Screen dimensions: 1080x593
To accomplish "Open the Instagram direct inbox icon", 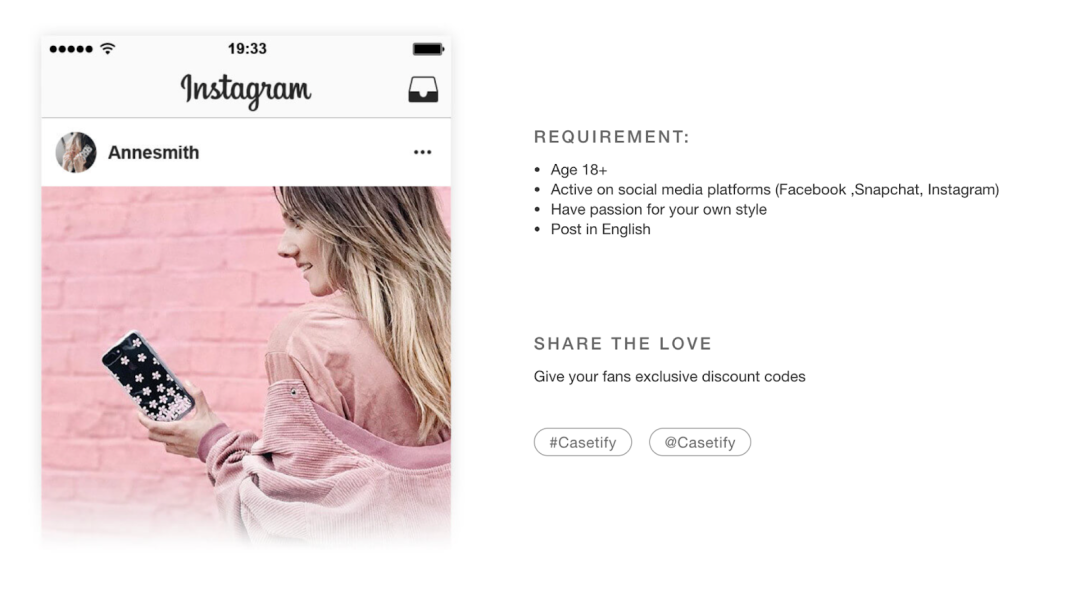I will 423,90.
